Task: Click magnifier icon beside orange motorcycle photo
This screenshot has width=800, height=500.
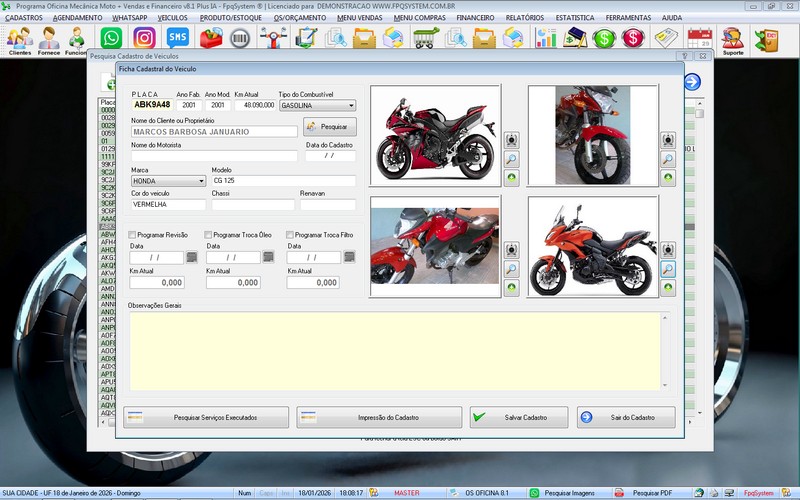Action: coord(667,269)
